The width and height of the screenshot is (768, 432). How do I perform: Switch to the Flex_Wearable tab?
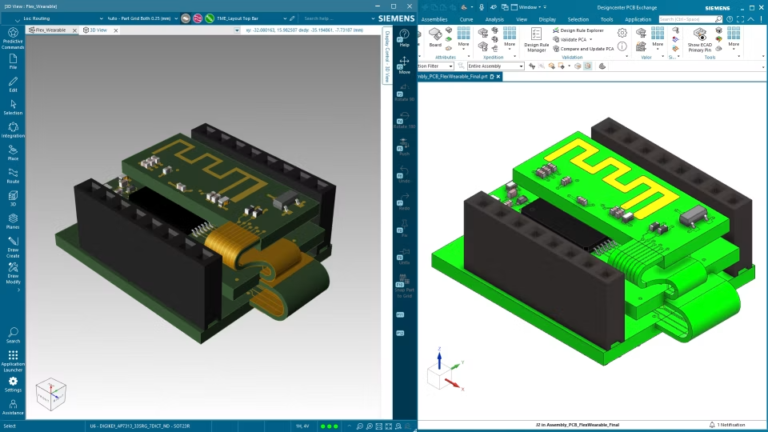[x=50, y=30]
